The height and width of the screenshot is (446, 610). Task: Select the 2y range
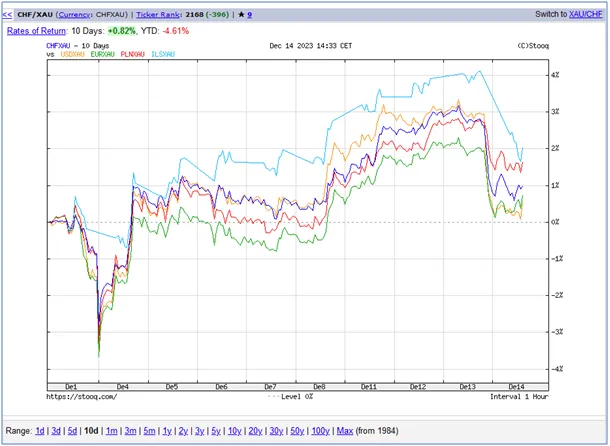click(183, 431)
